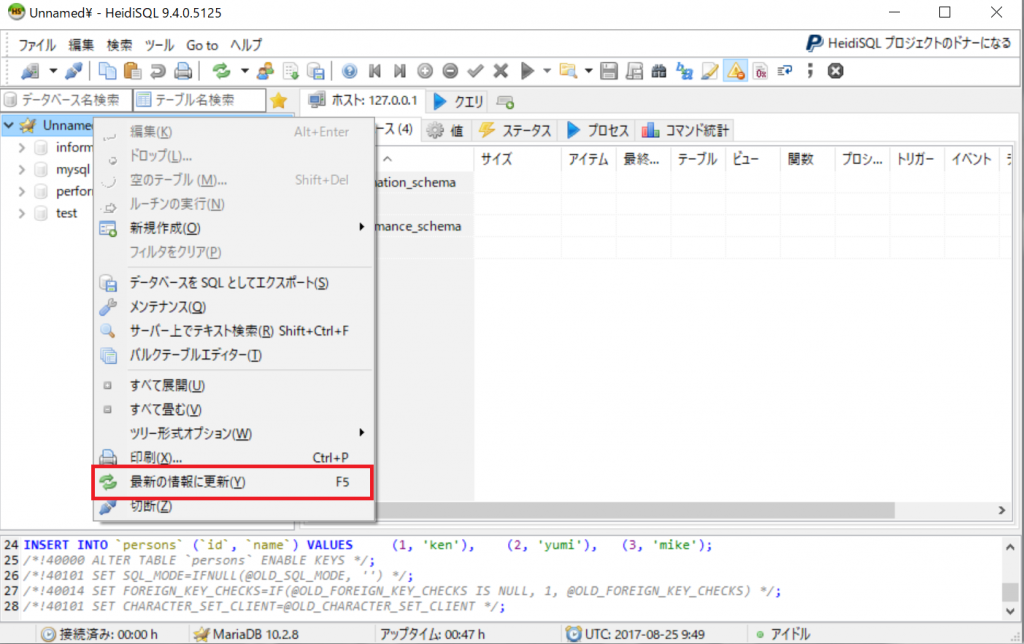Open the 検索 menu

(120, 45)
